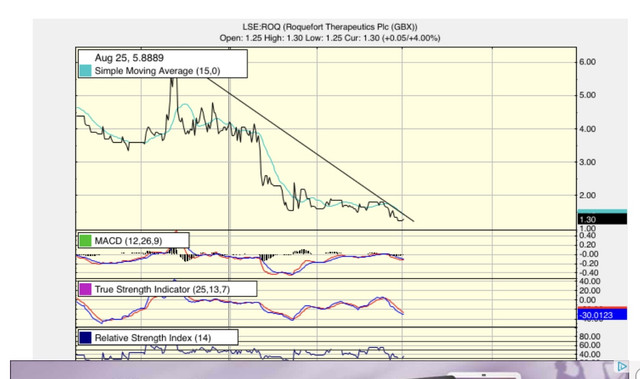Click the 6.00 price axis label
The height and width of the screenshot is (379, 640).
[587, 62]
